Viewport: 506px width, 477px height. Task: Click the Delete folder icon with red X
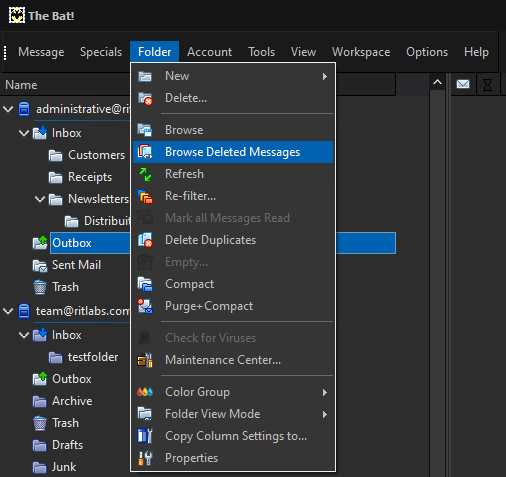point(145,98)
